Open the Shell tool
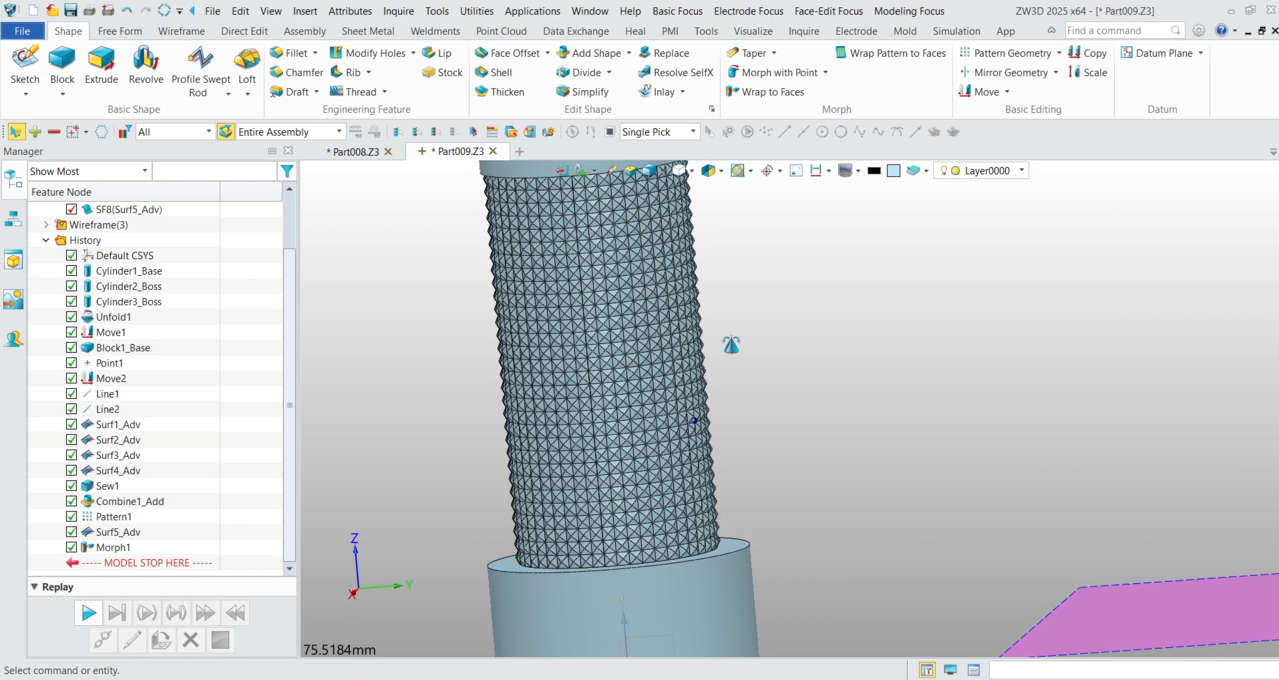1279x680 pixels. pyautogui.click(x=495, y=72)
